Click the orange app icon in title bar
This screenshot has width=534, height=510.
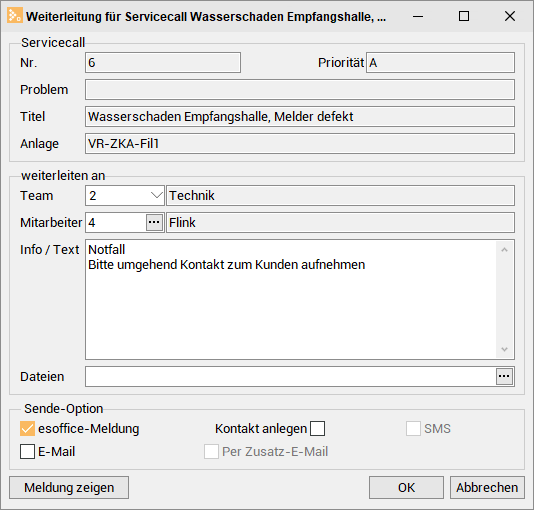pos(15,16)
